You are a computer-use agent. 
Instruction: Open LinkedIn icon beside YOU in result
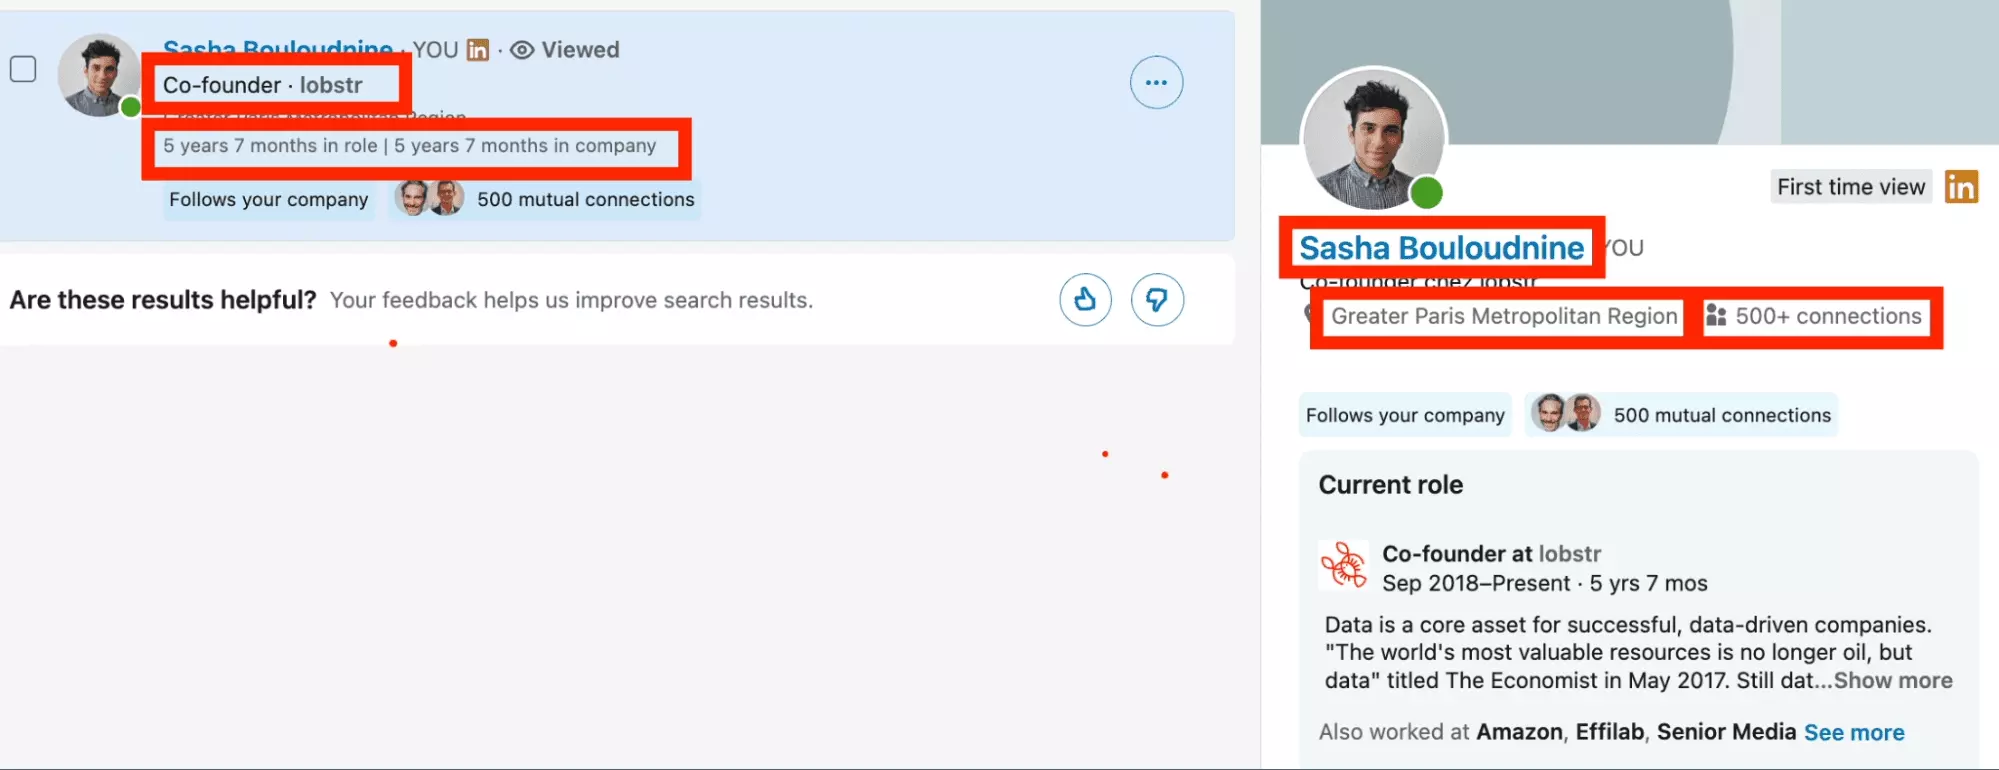click(x=478, y=50)
